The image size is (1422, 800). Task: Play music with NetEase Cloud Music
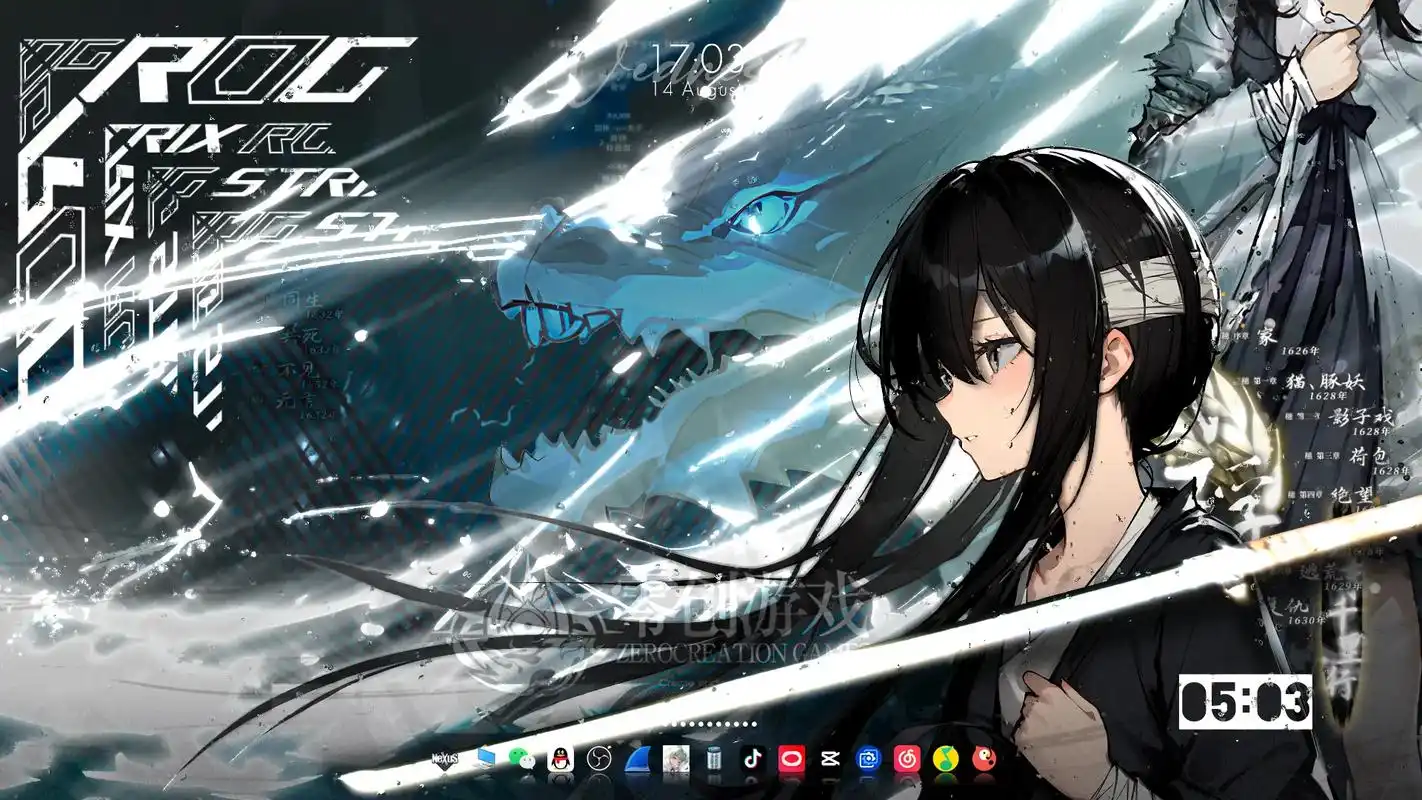coord(908,760)
